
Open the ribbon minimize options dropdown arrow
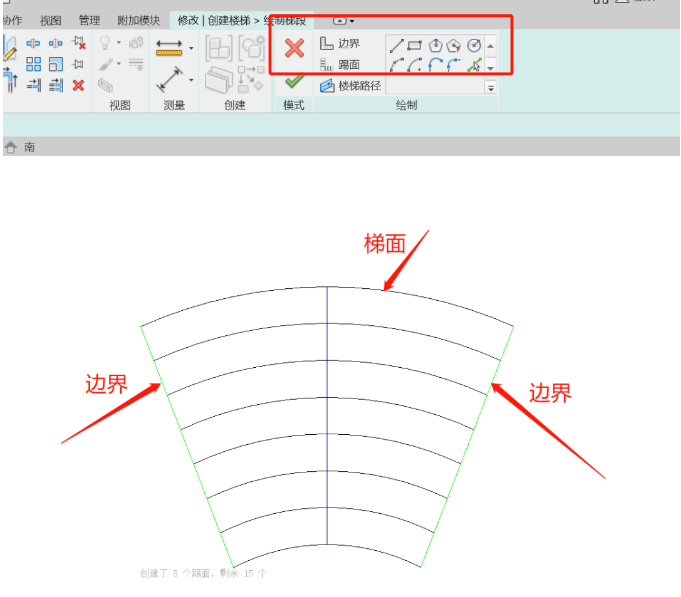coord(352,21)
